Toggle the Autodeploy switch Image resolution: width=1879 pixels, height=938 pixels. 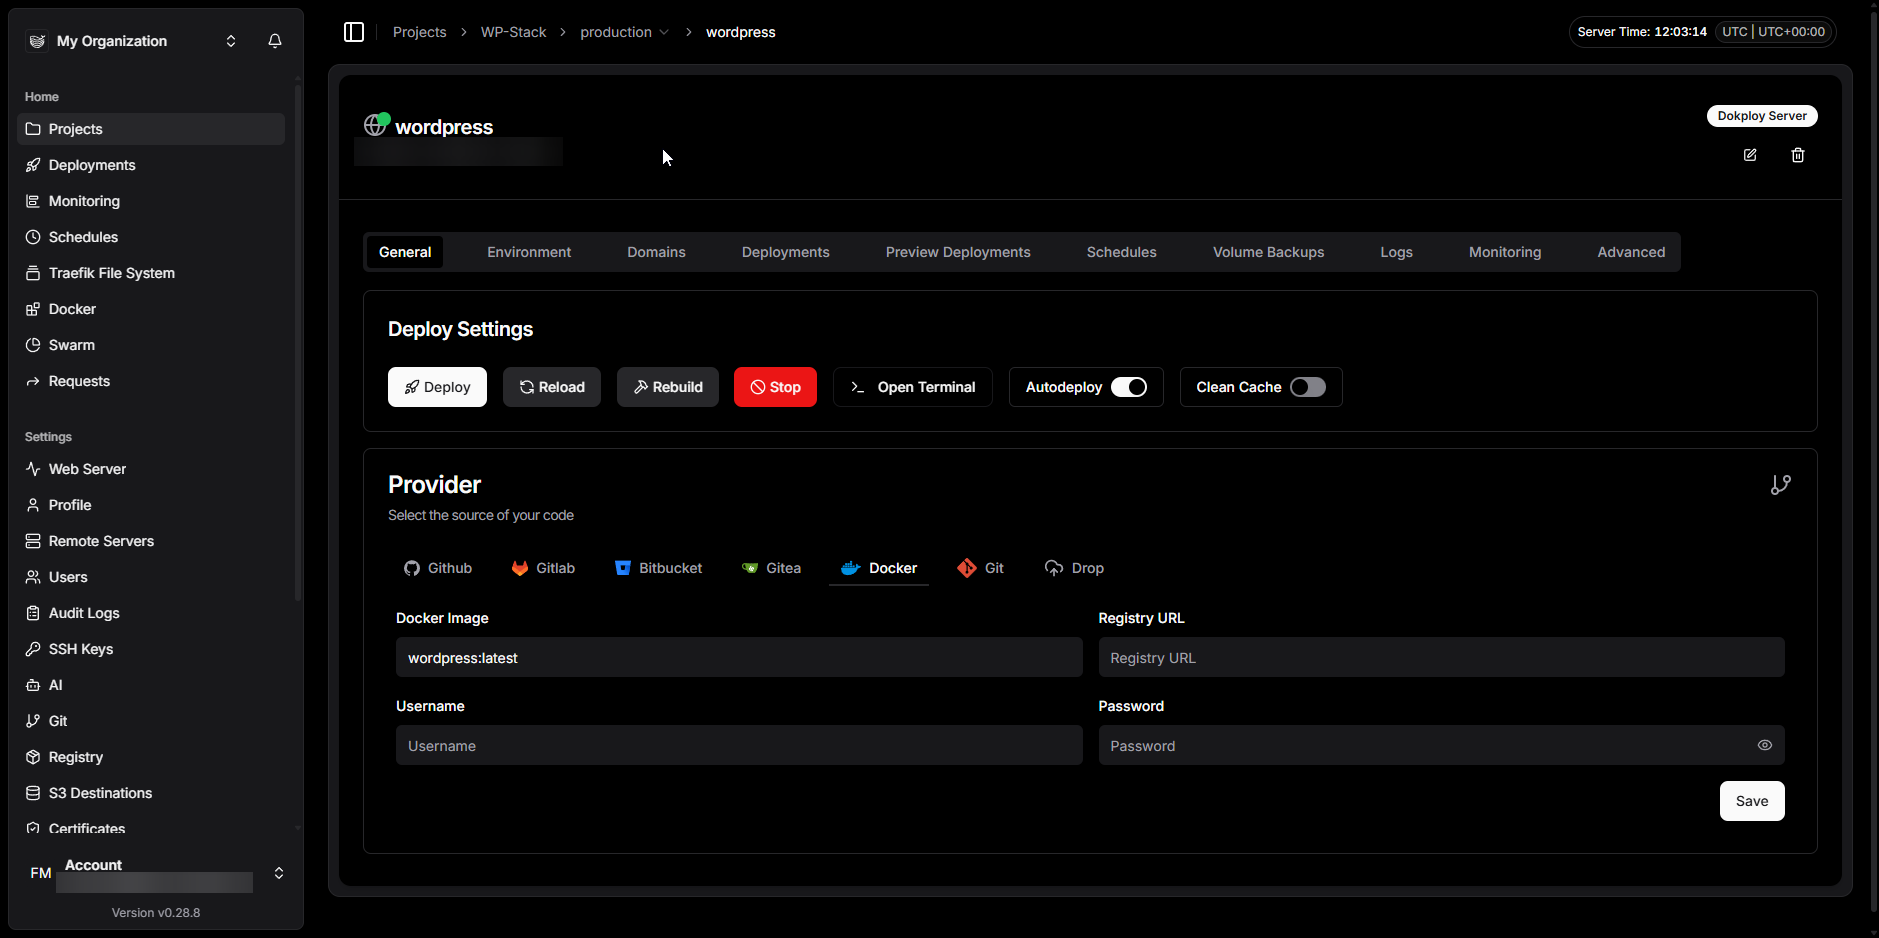point(1129,387)
